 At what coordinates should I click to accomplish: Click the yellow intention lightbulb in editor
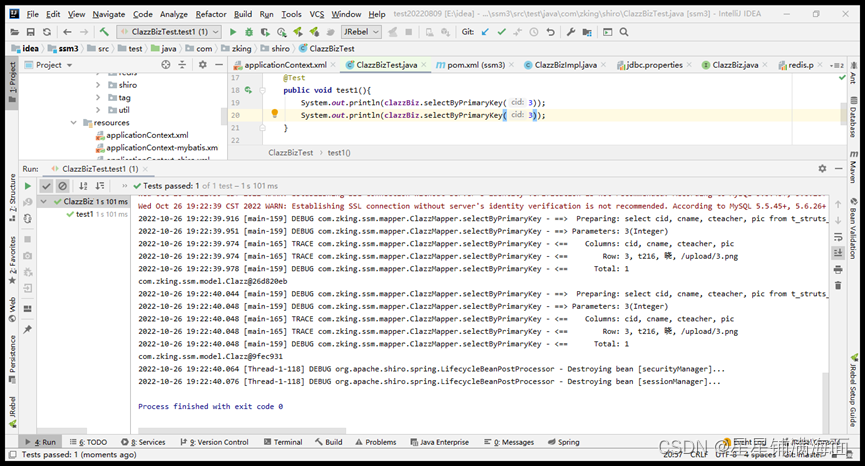[275, 114]
